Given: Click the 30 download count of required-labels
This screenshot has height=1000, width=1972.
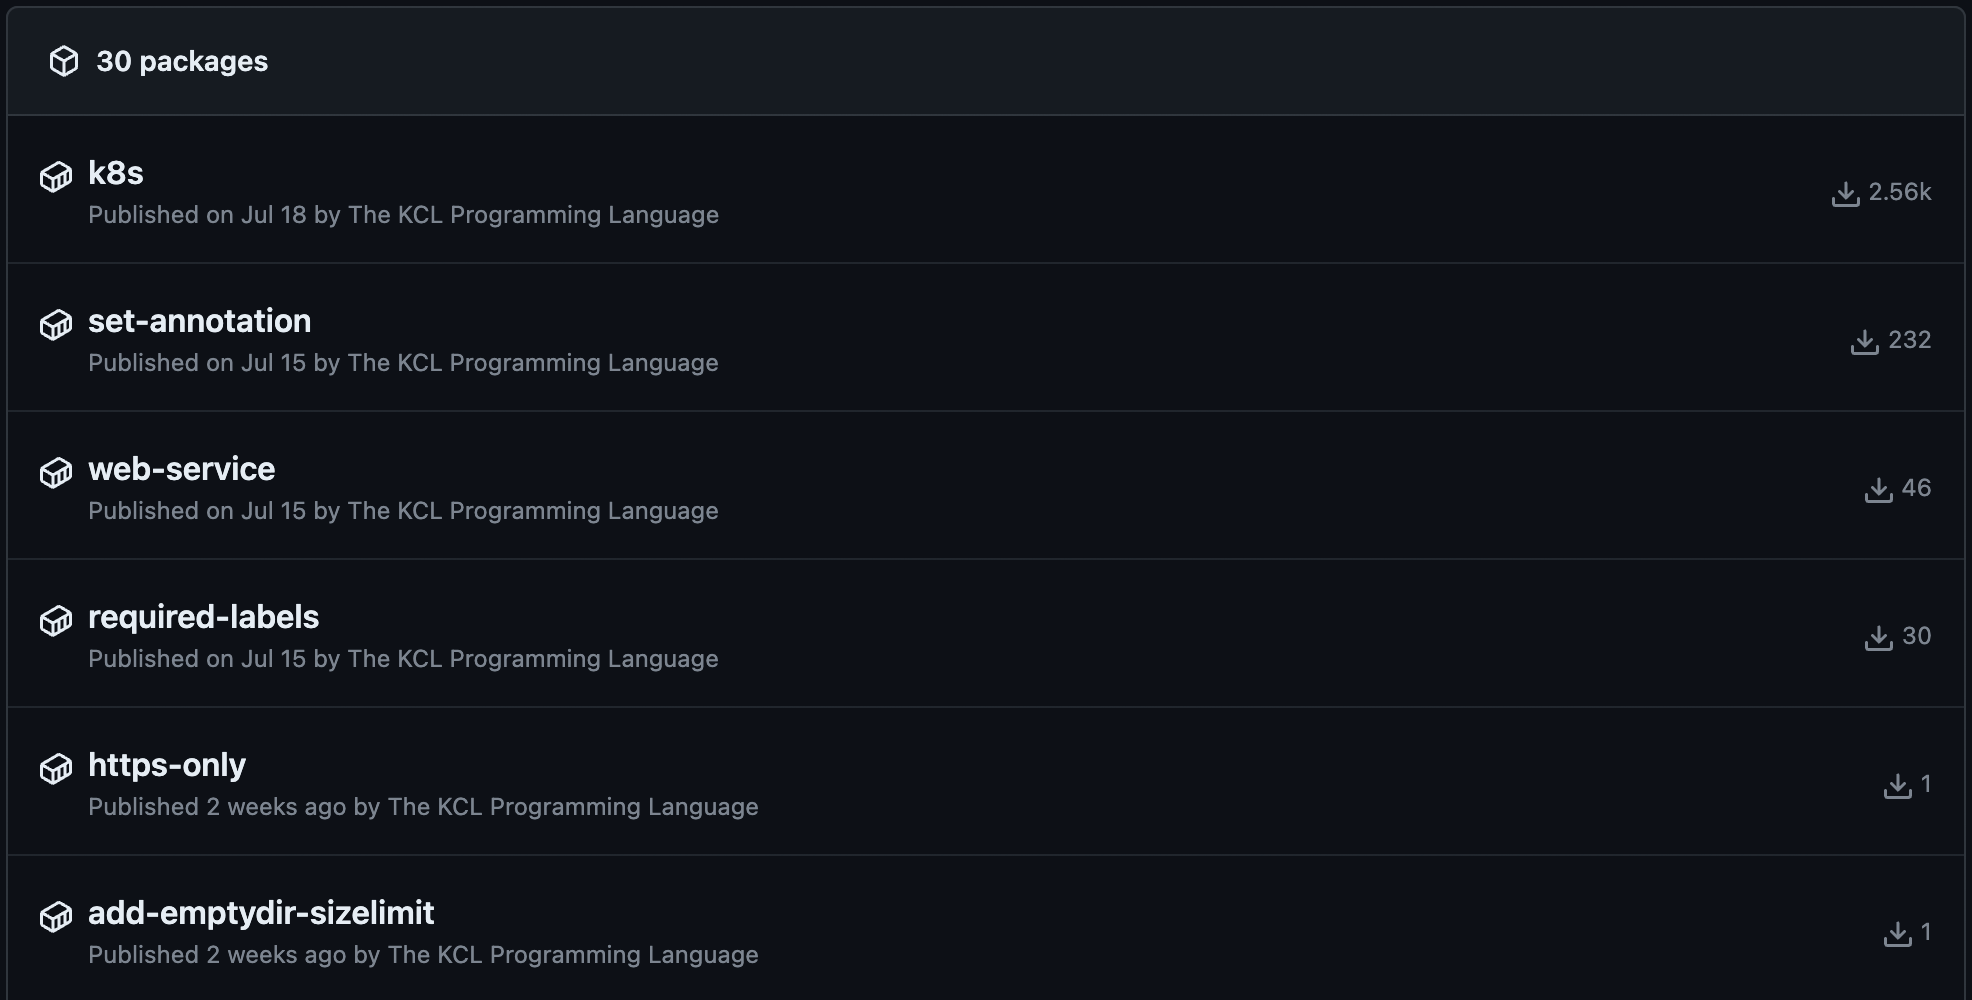Looking at the screenshot, I should click(1917, 636).
